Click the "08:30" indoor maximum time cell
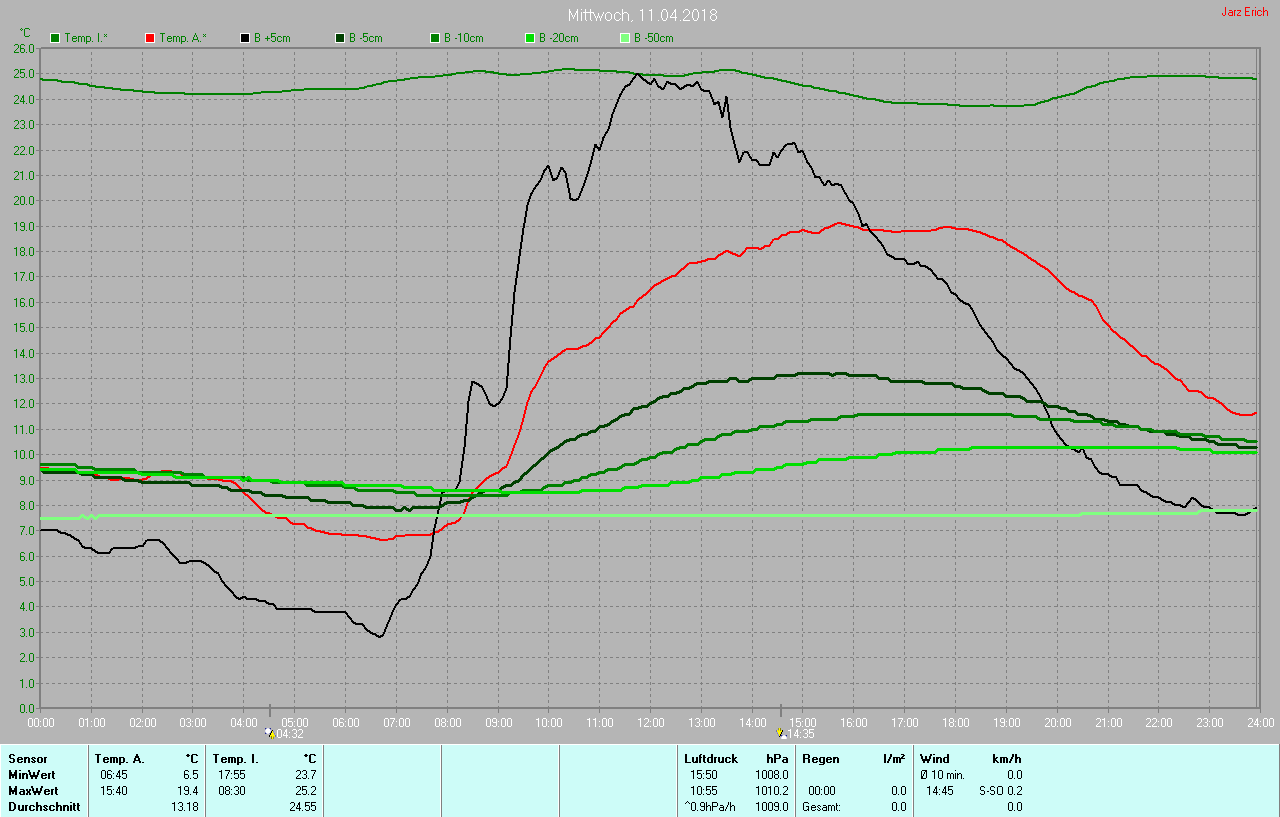Screen dimensions: 1280x817 (231, 791)
